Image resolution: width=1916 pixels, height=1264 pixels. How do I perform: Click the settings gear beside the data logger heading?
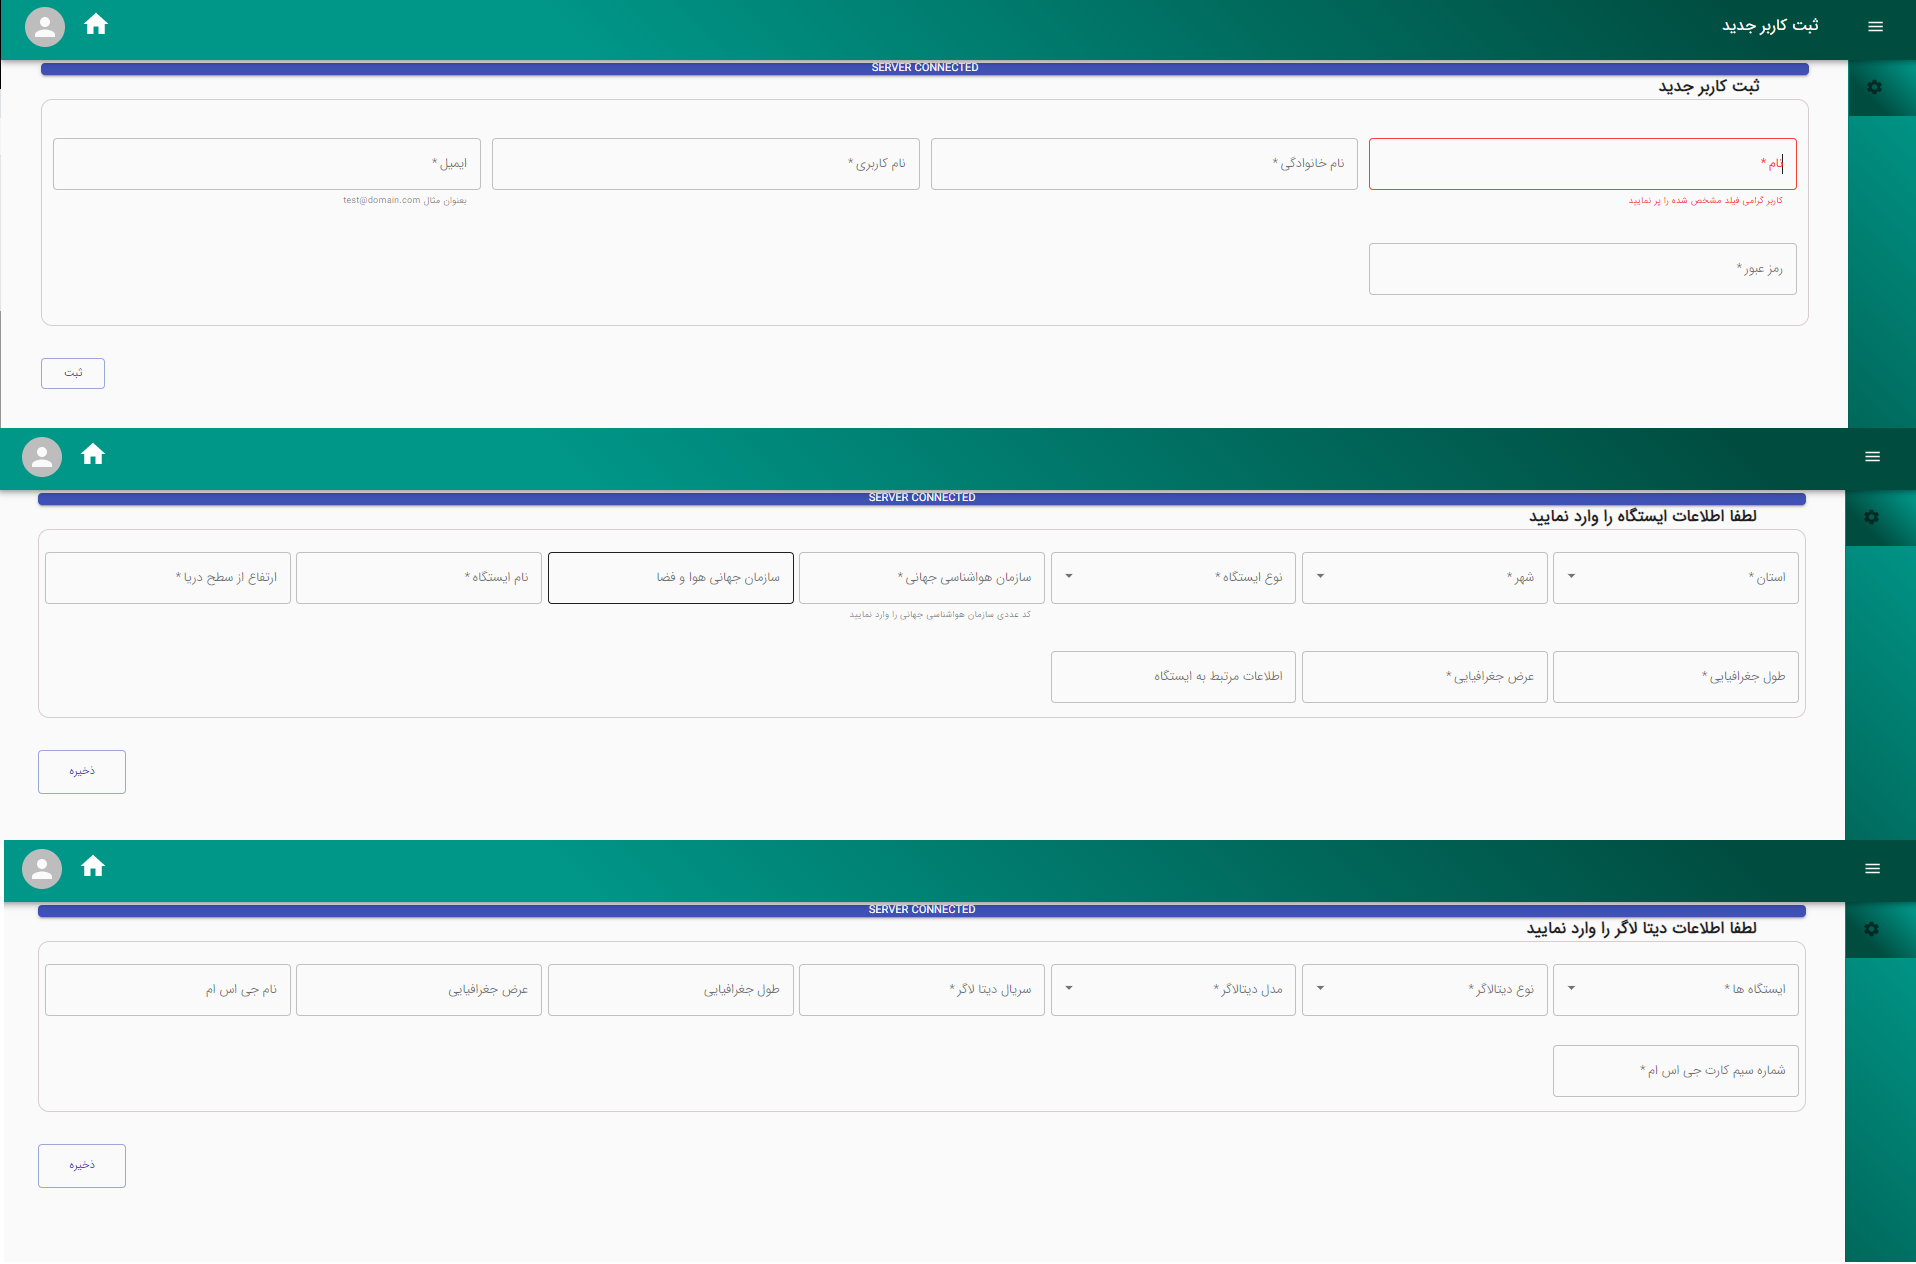(x=1871, y=930)
